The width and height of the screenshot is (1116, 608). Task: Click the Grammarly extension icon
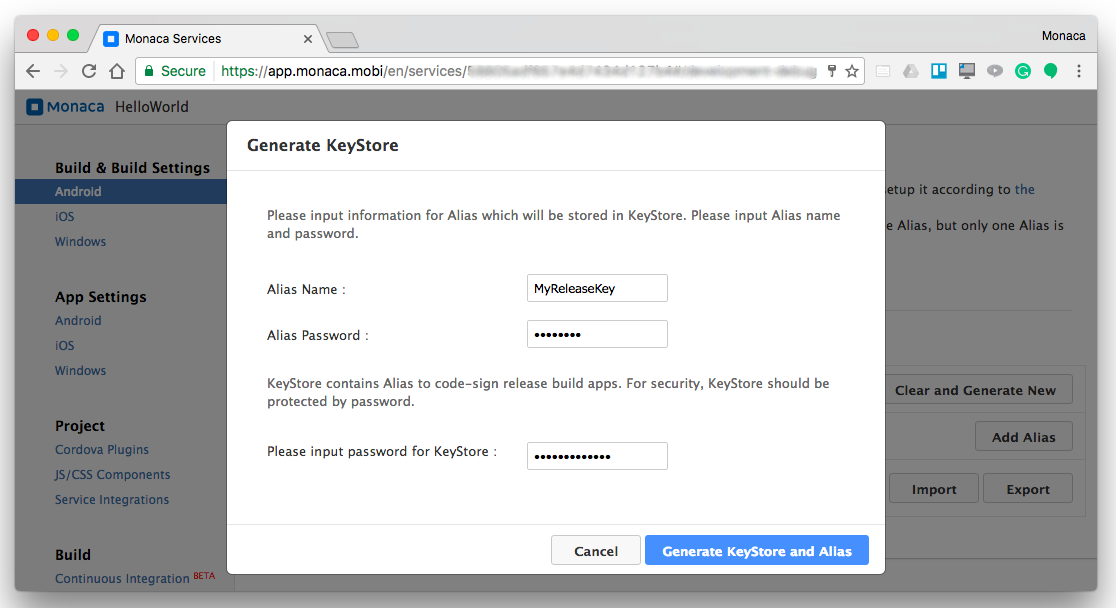tap(1023, 71)
